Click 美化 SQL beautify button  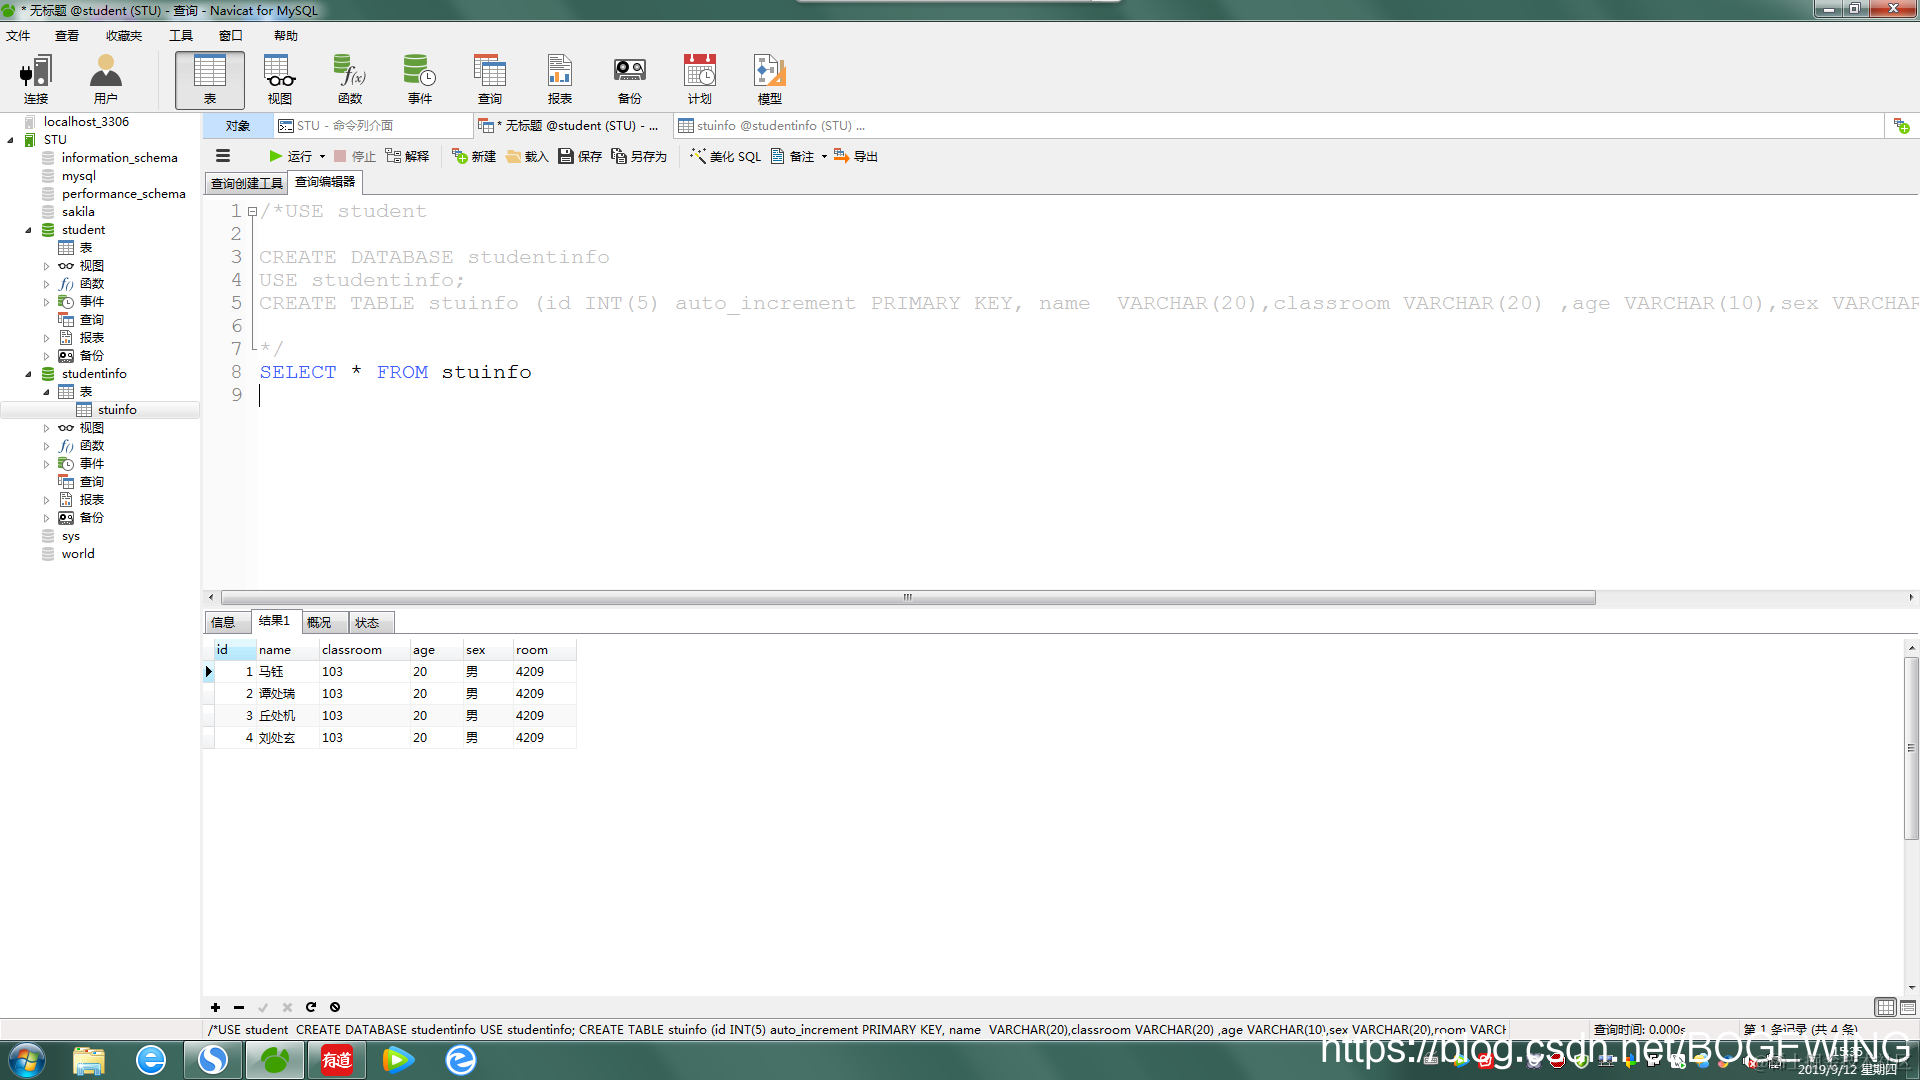click(726, 156)
